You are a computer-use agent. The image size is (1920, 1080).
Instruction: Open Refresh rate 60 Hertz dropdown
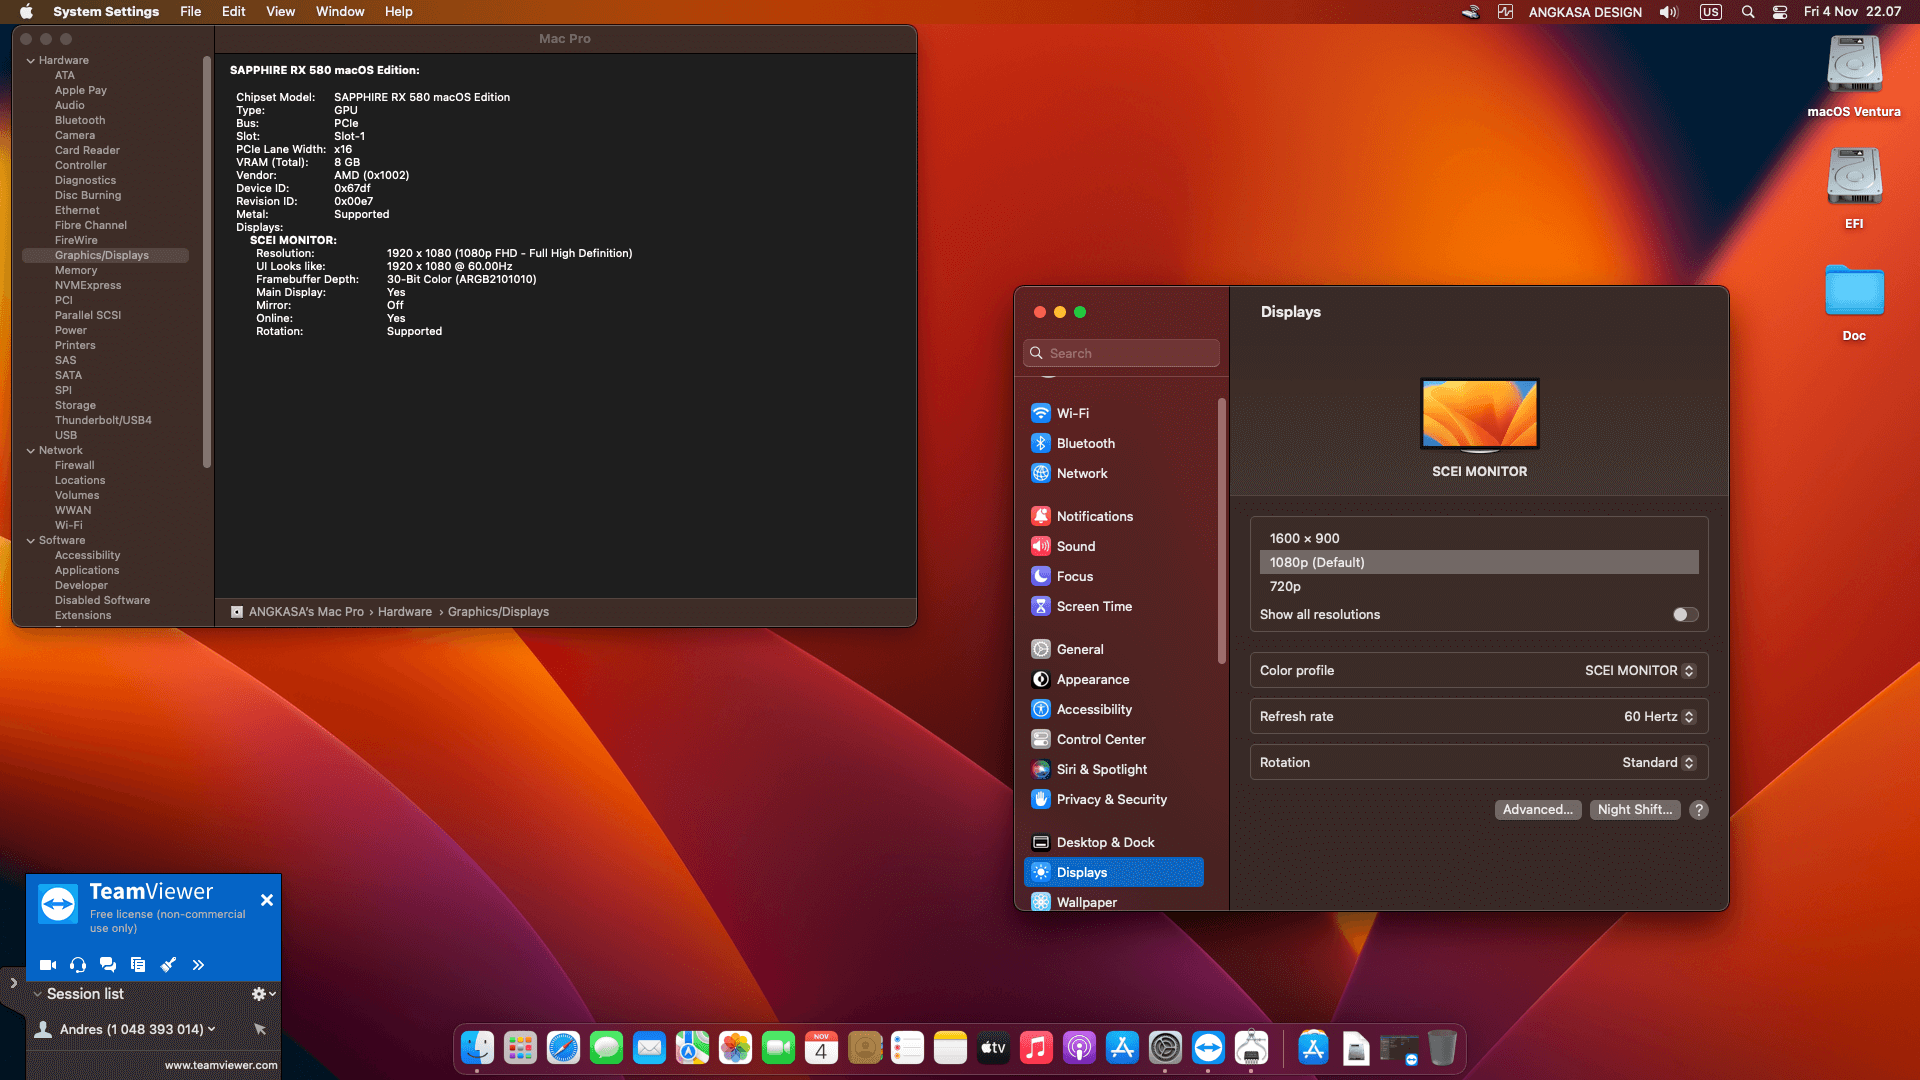tap(1659, 717)
